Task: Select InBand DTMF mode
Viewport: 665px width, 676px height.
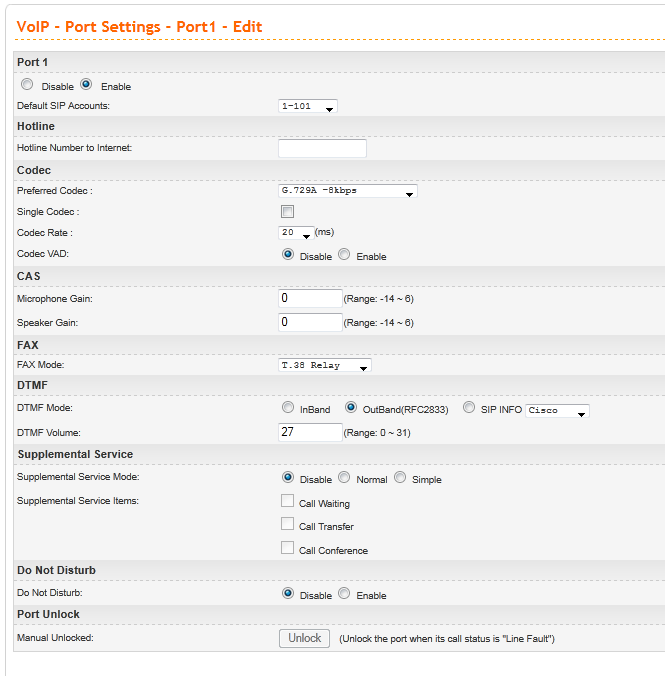Action: [288, 408]
